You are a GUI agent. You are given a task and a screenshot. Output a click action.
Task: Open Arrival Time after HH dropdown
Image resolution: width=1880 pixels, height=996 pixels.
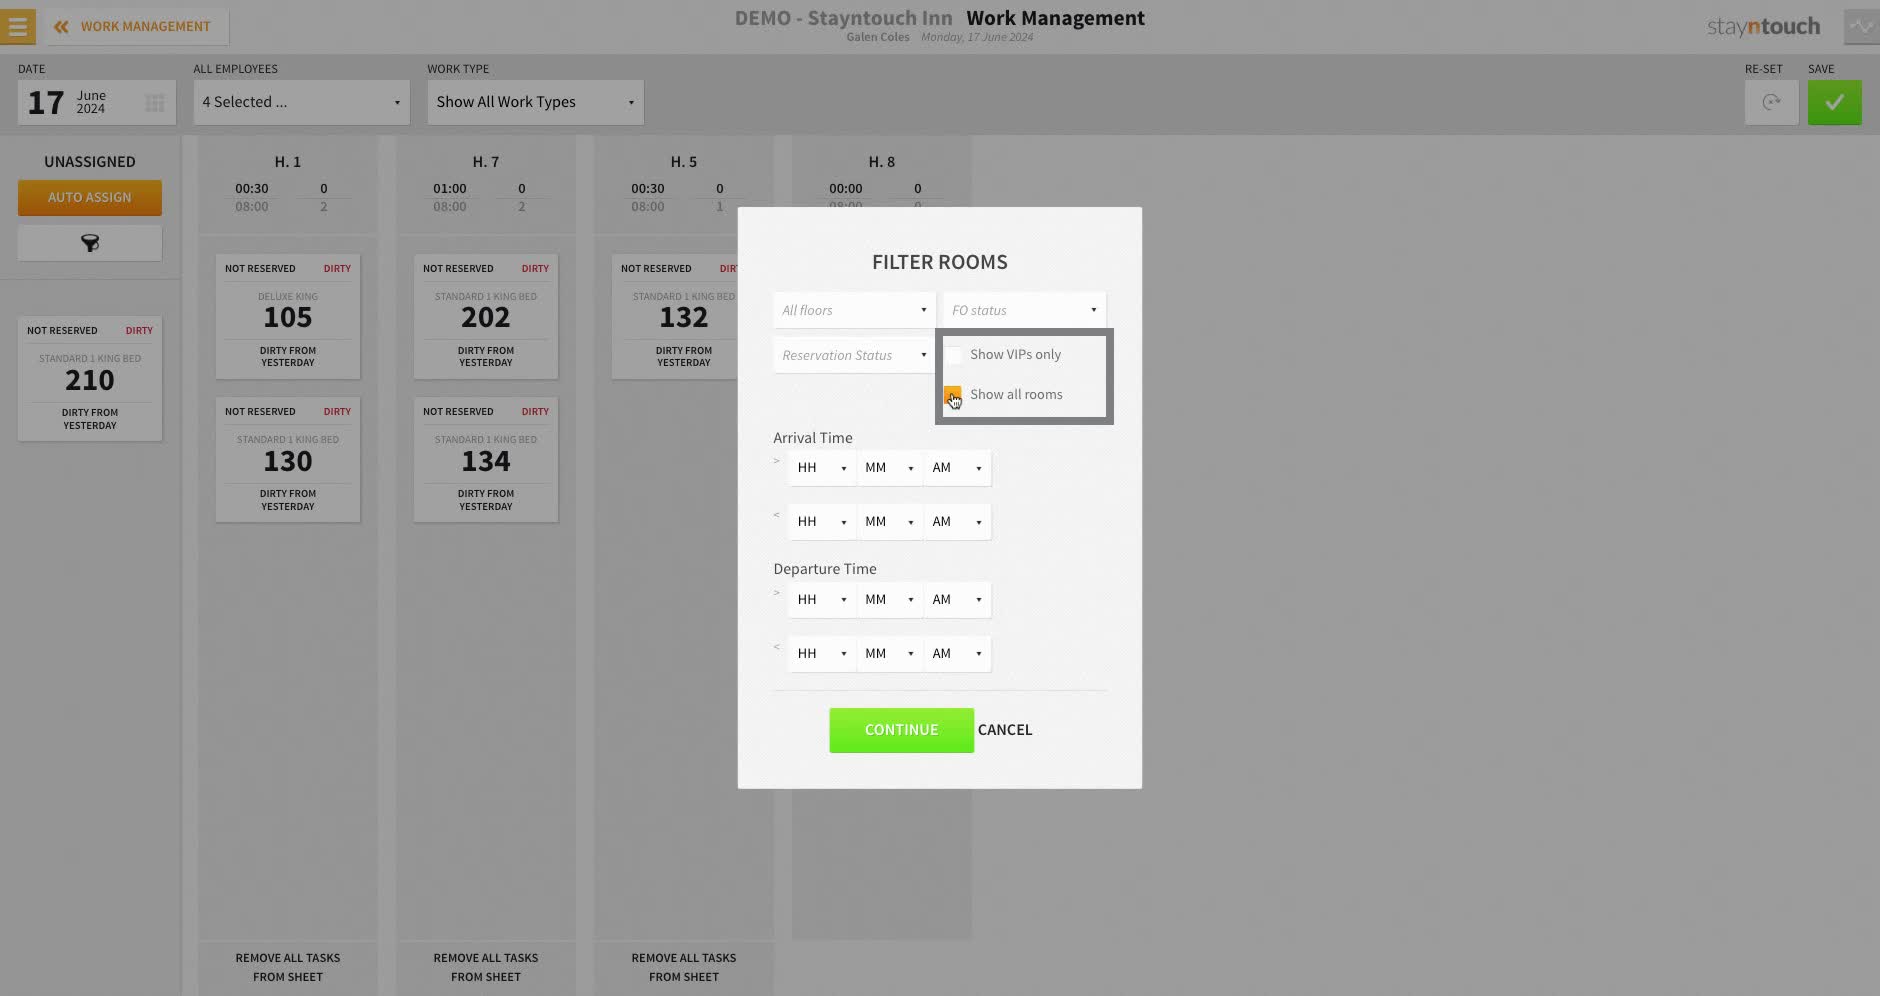pyautogui.click(x=822, y=468)
